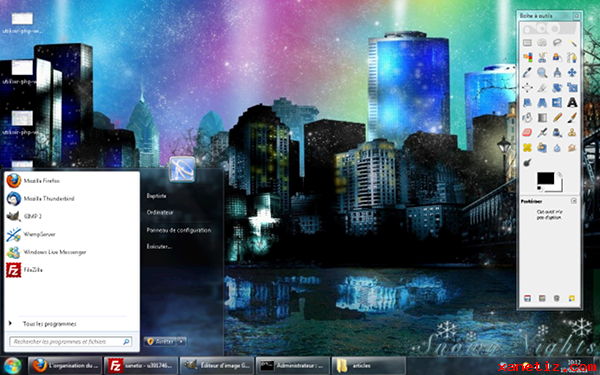Image resolution: width=600 pixels, height=375 pixels.
Task: Select the Pencil tool
Action: 557,117
